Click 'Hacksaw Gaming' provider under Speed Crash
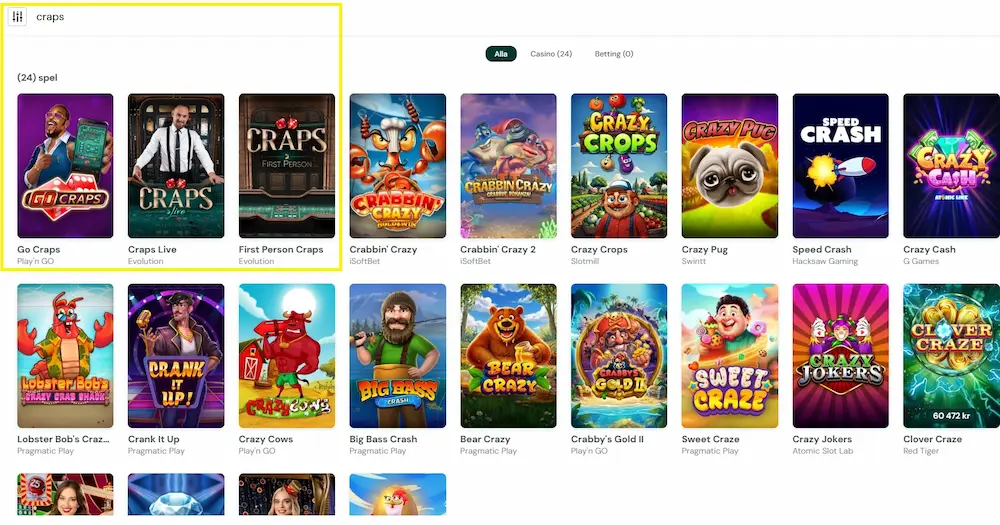Image resolution: width=1000 pixels, height=525 pixels. [825, 261]
